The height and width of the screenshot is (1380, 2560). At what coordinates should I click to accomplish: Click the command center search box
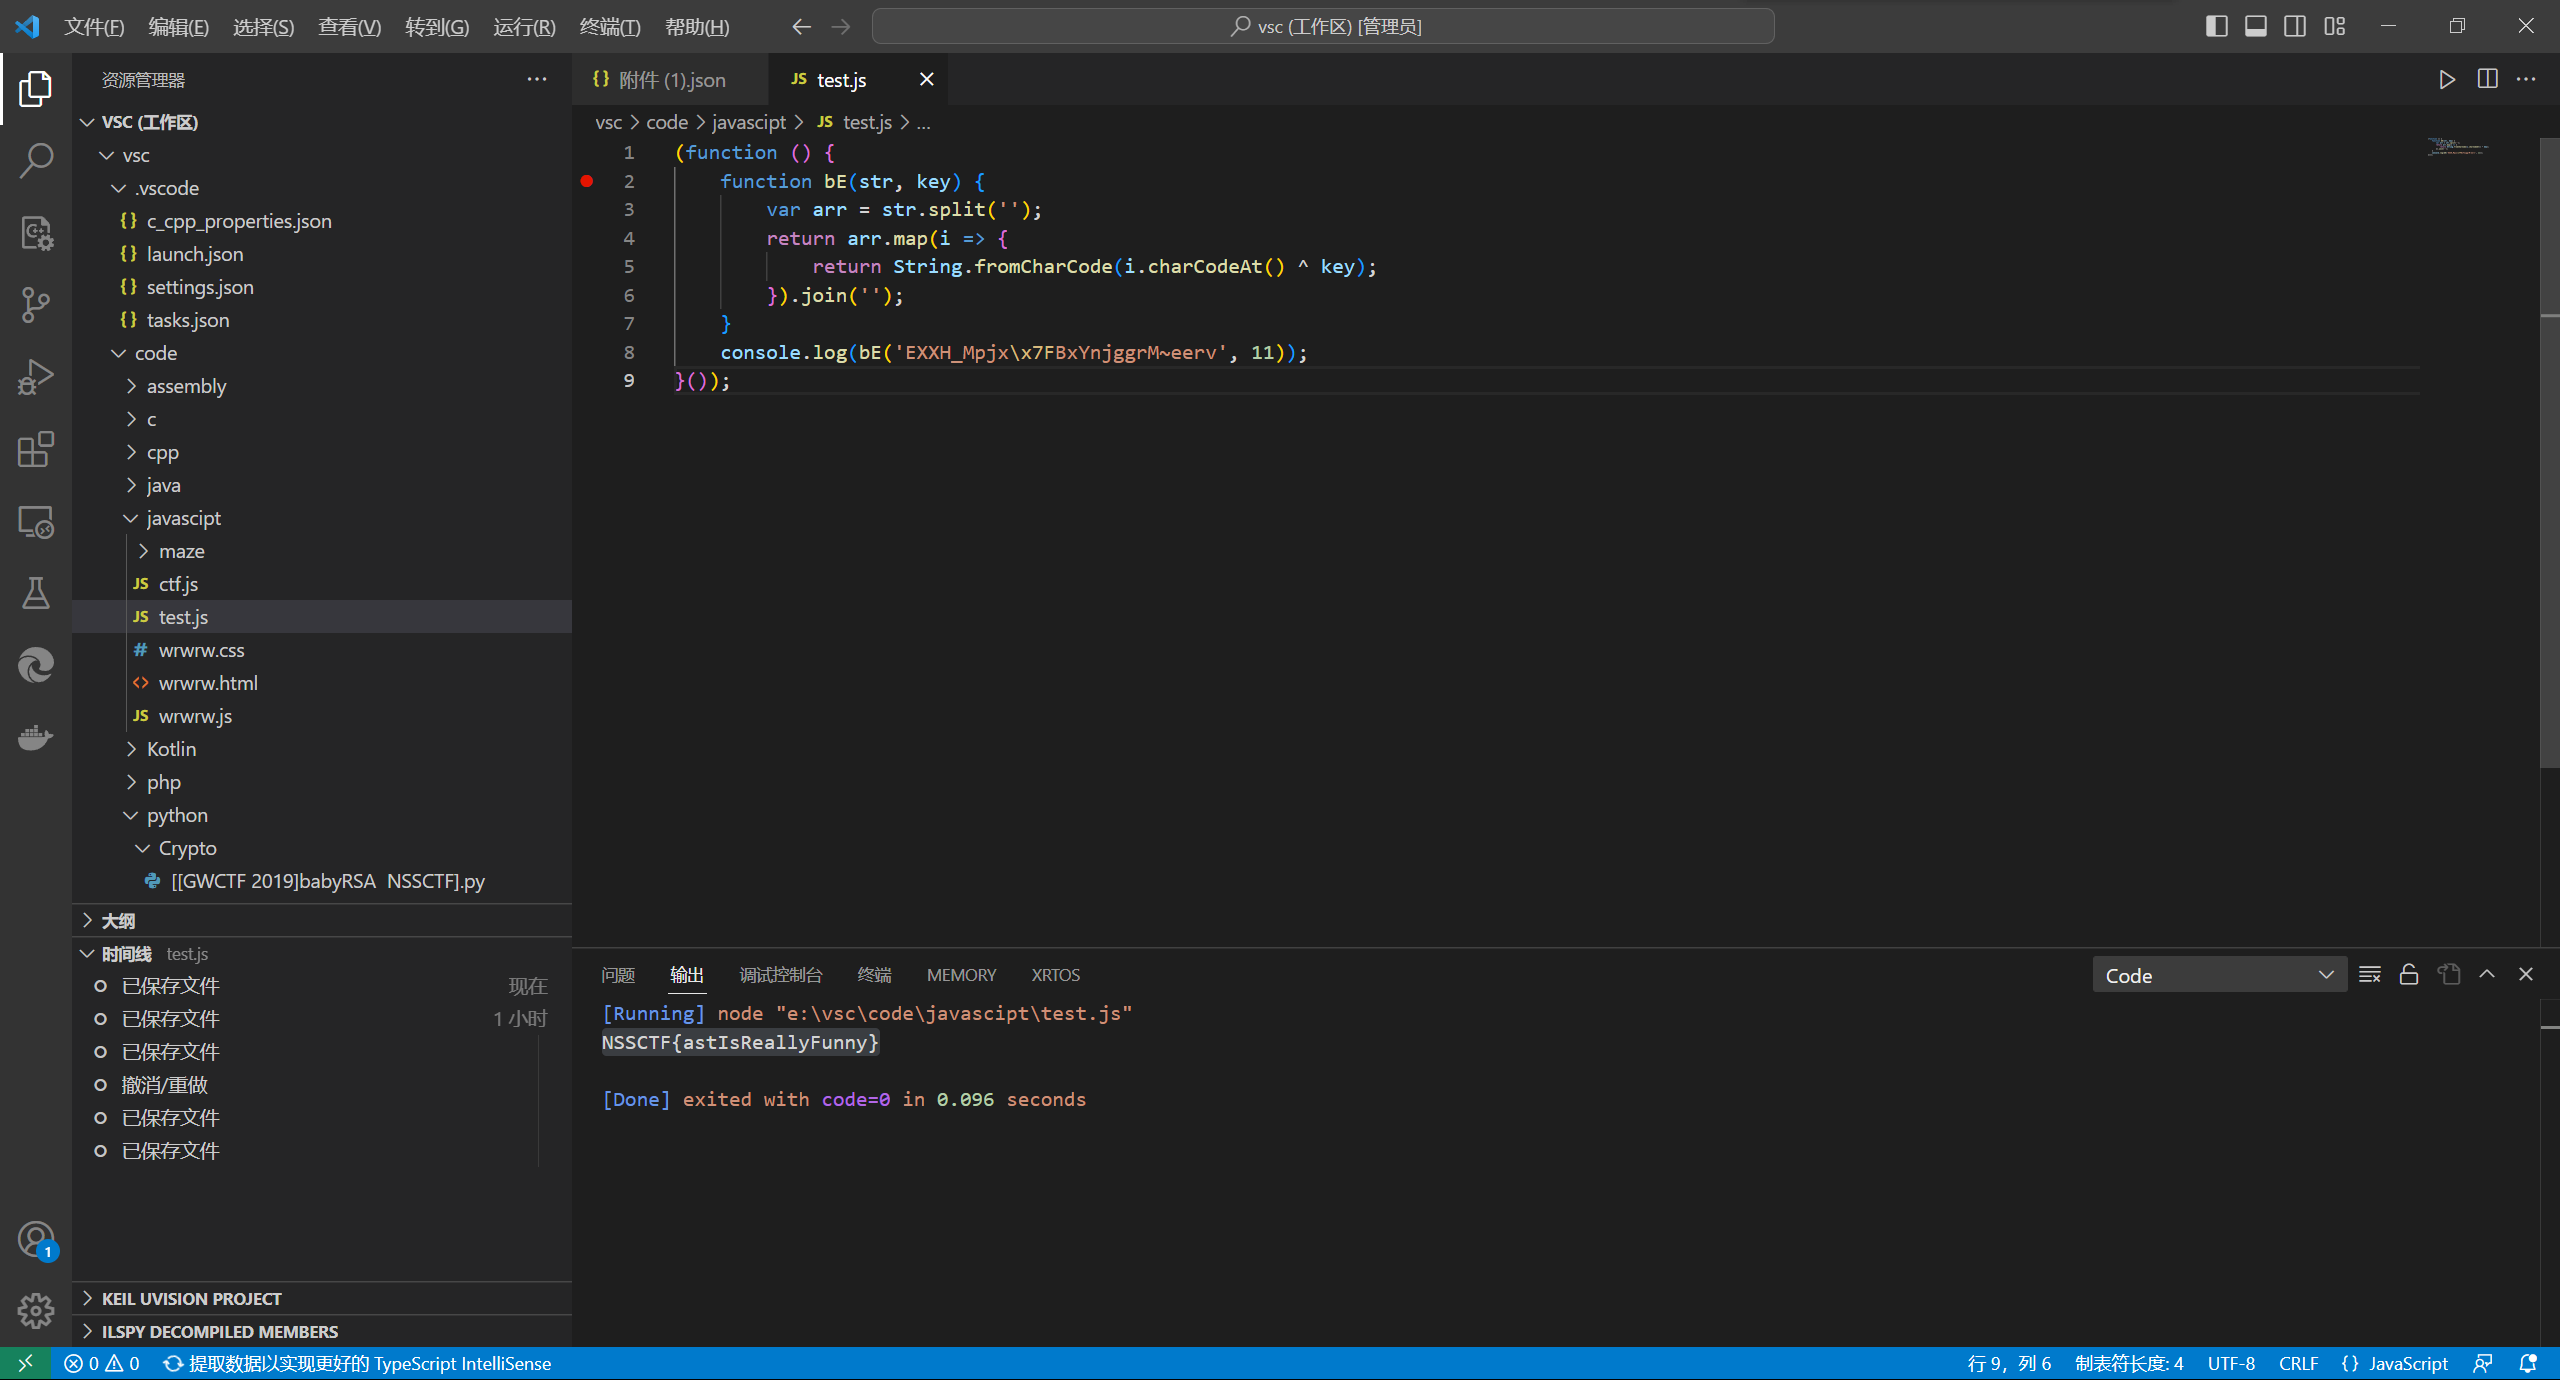coord(1322,26)
